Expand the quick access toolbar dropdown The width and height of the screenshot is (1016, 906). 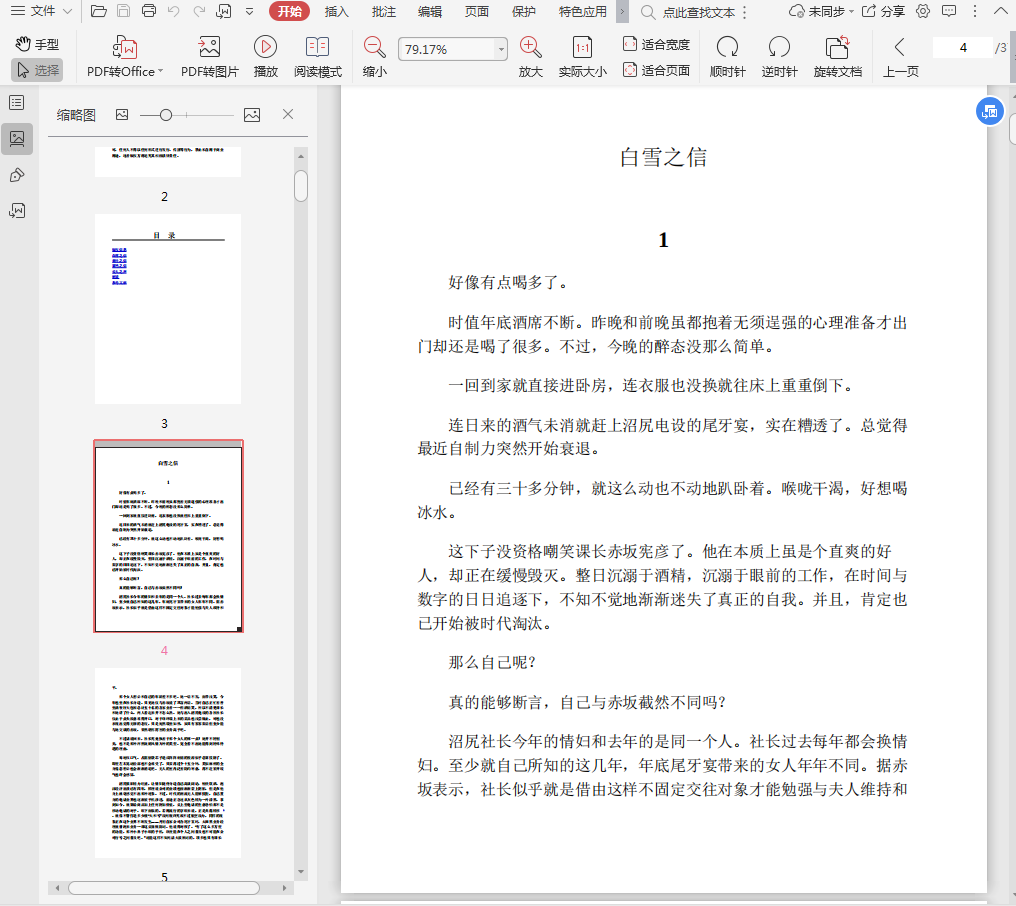[249, 12]
